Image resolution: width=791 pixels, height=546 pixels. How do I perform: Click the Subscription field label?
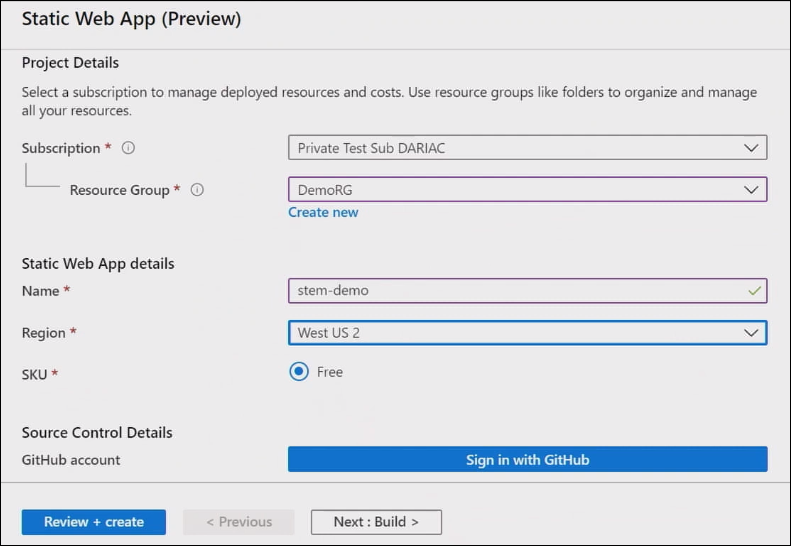pos(61,148)
